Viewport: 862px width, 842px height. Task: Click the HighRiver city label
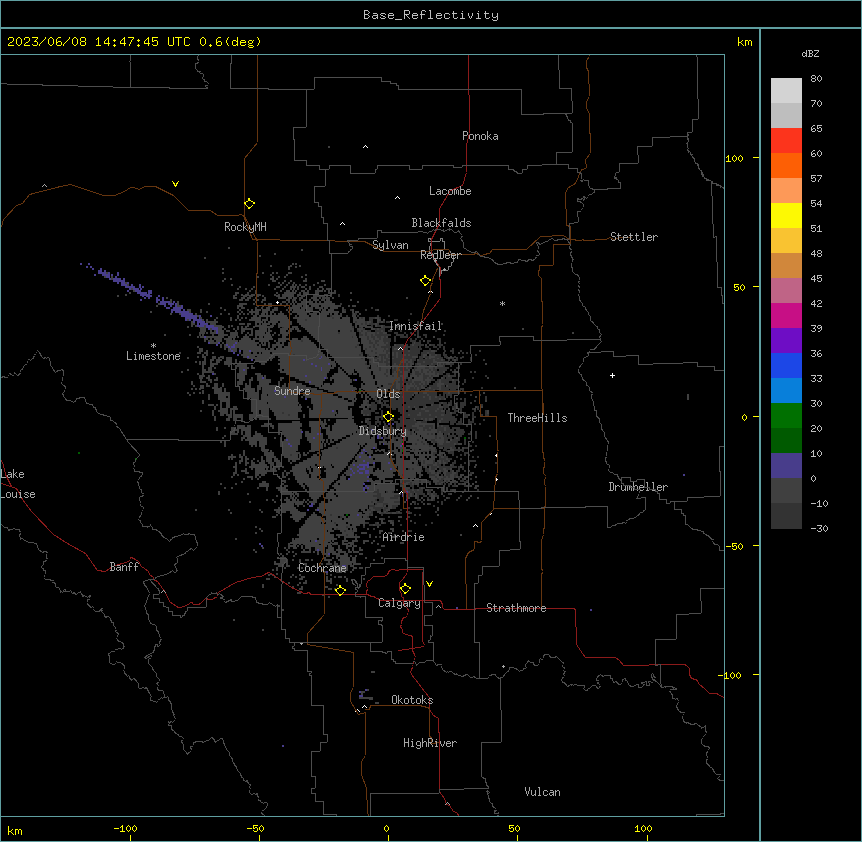(430, 743)
